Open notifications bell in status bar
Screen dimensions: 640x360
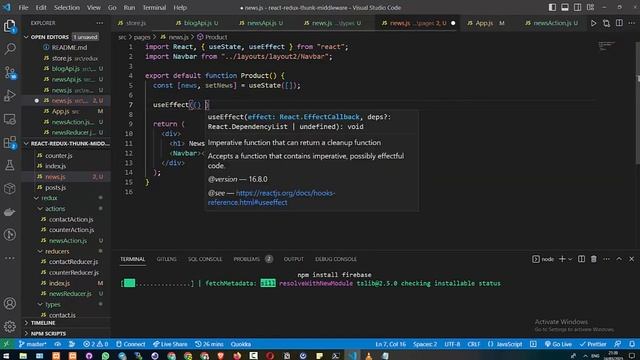pyautogui.click(x=631, y=344)
